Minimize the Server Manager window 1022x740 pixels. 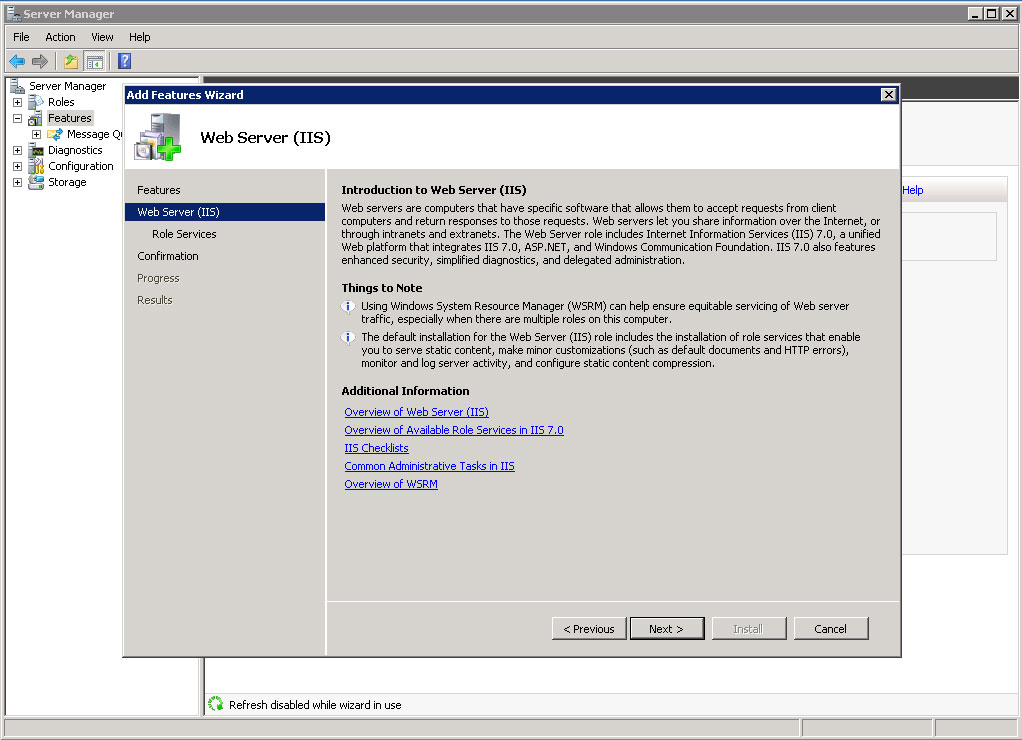(x=975, y=13)
